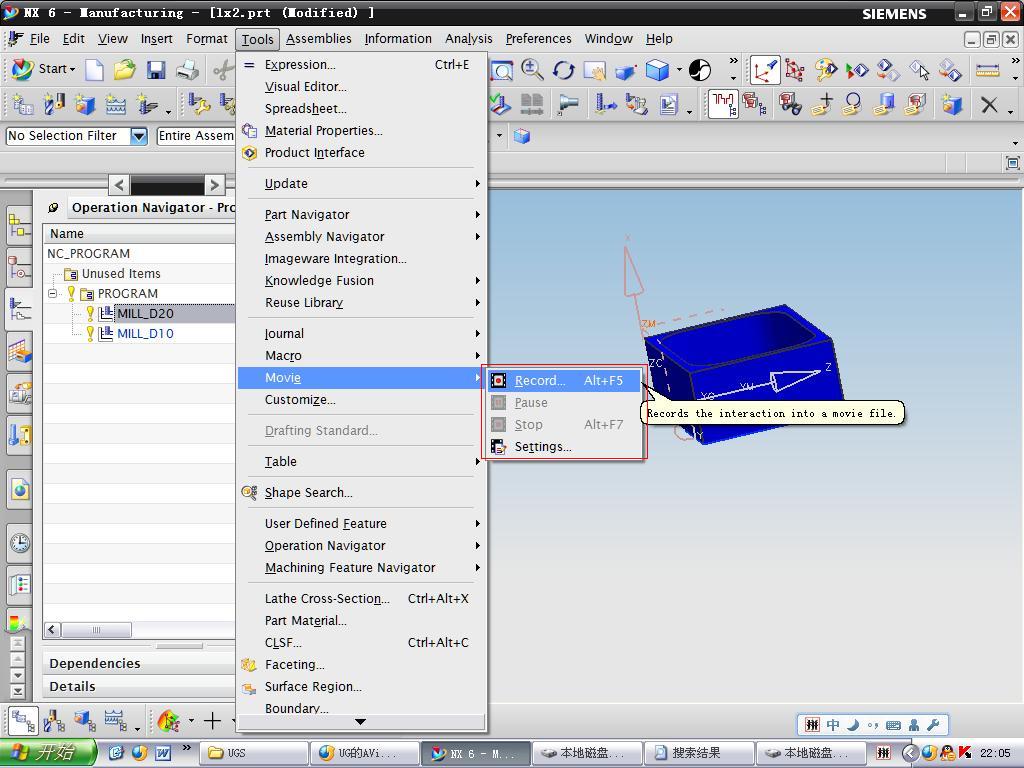The height and width of the screenshot is (768, 1024).
Task: Switch to 搜索结果 taskbar window
Action: (699, 753)
